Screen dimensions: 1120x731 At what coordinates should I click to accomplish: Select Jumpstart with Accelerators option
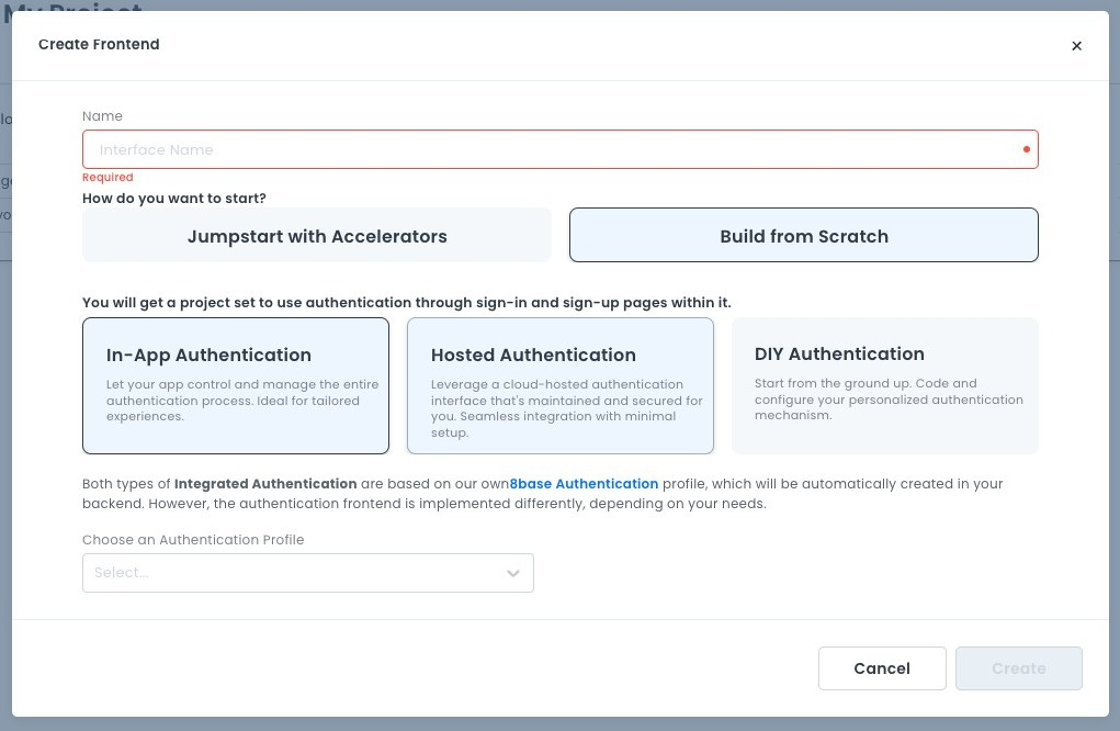coord(317,236)
